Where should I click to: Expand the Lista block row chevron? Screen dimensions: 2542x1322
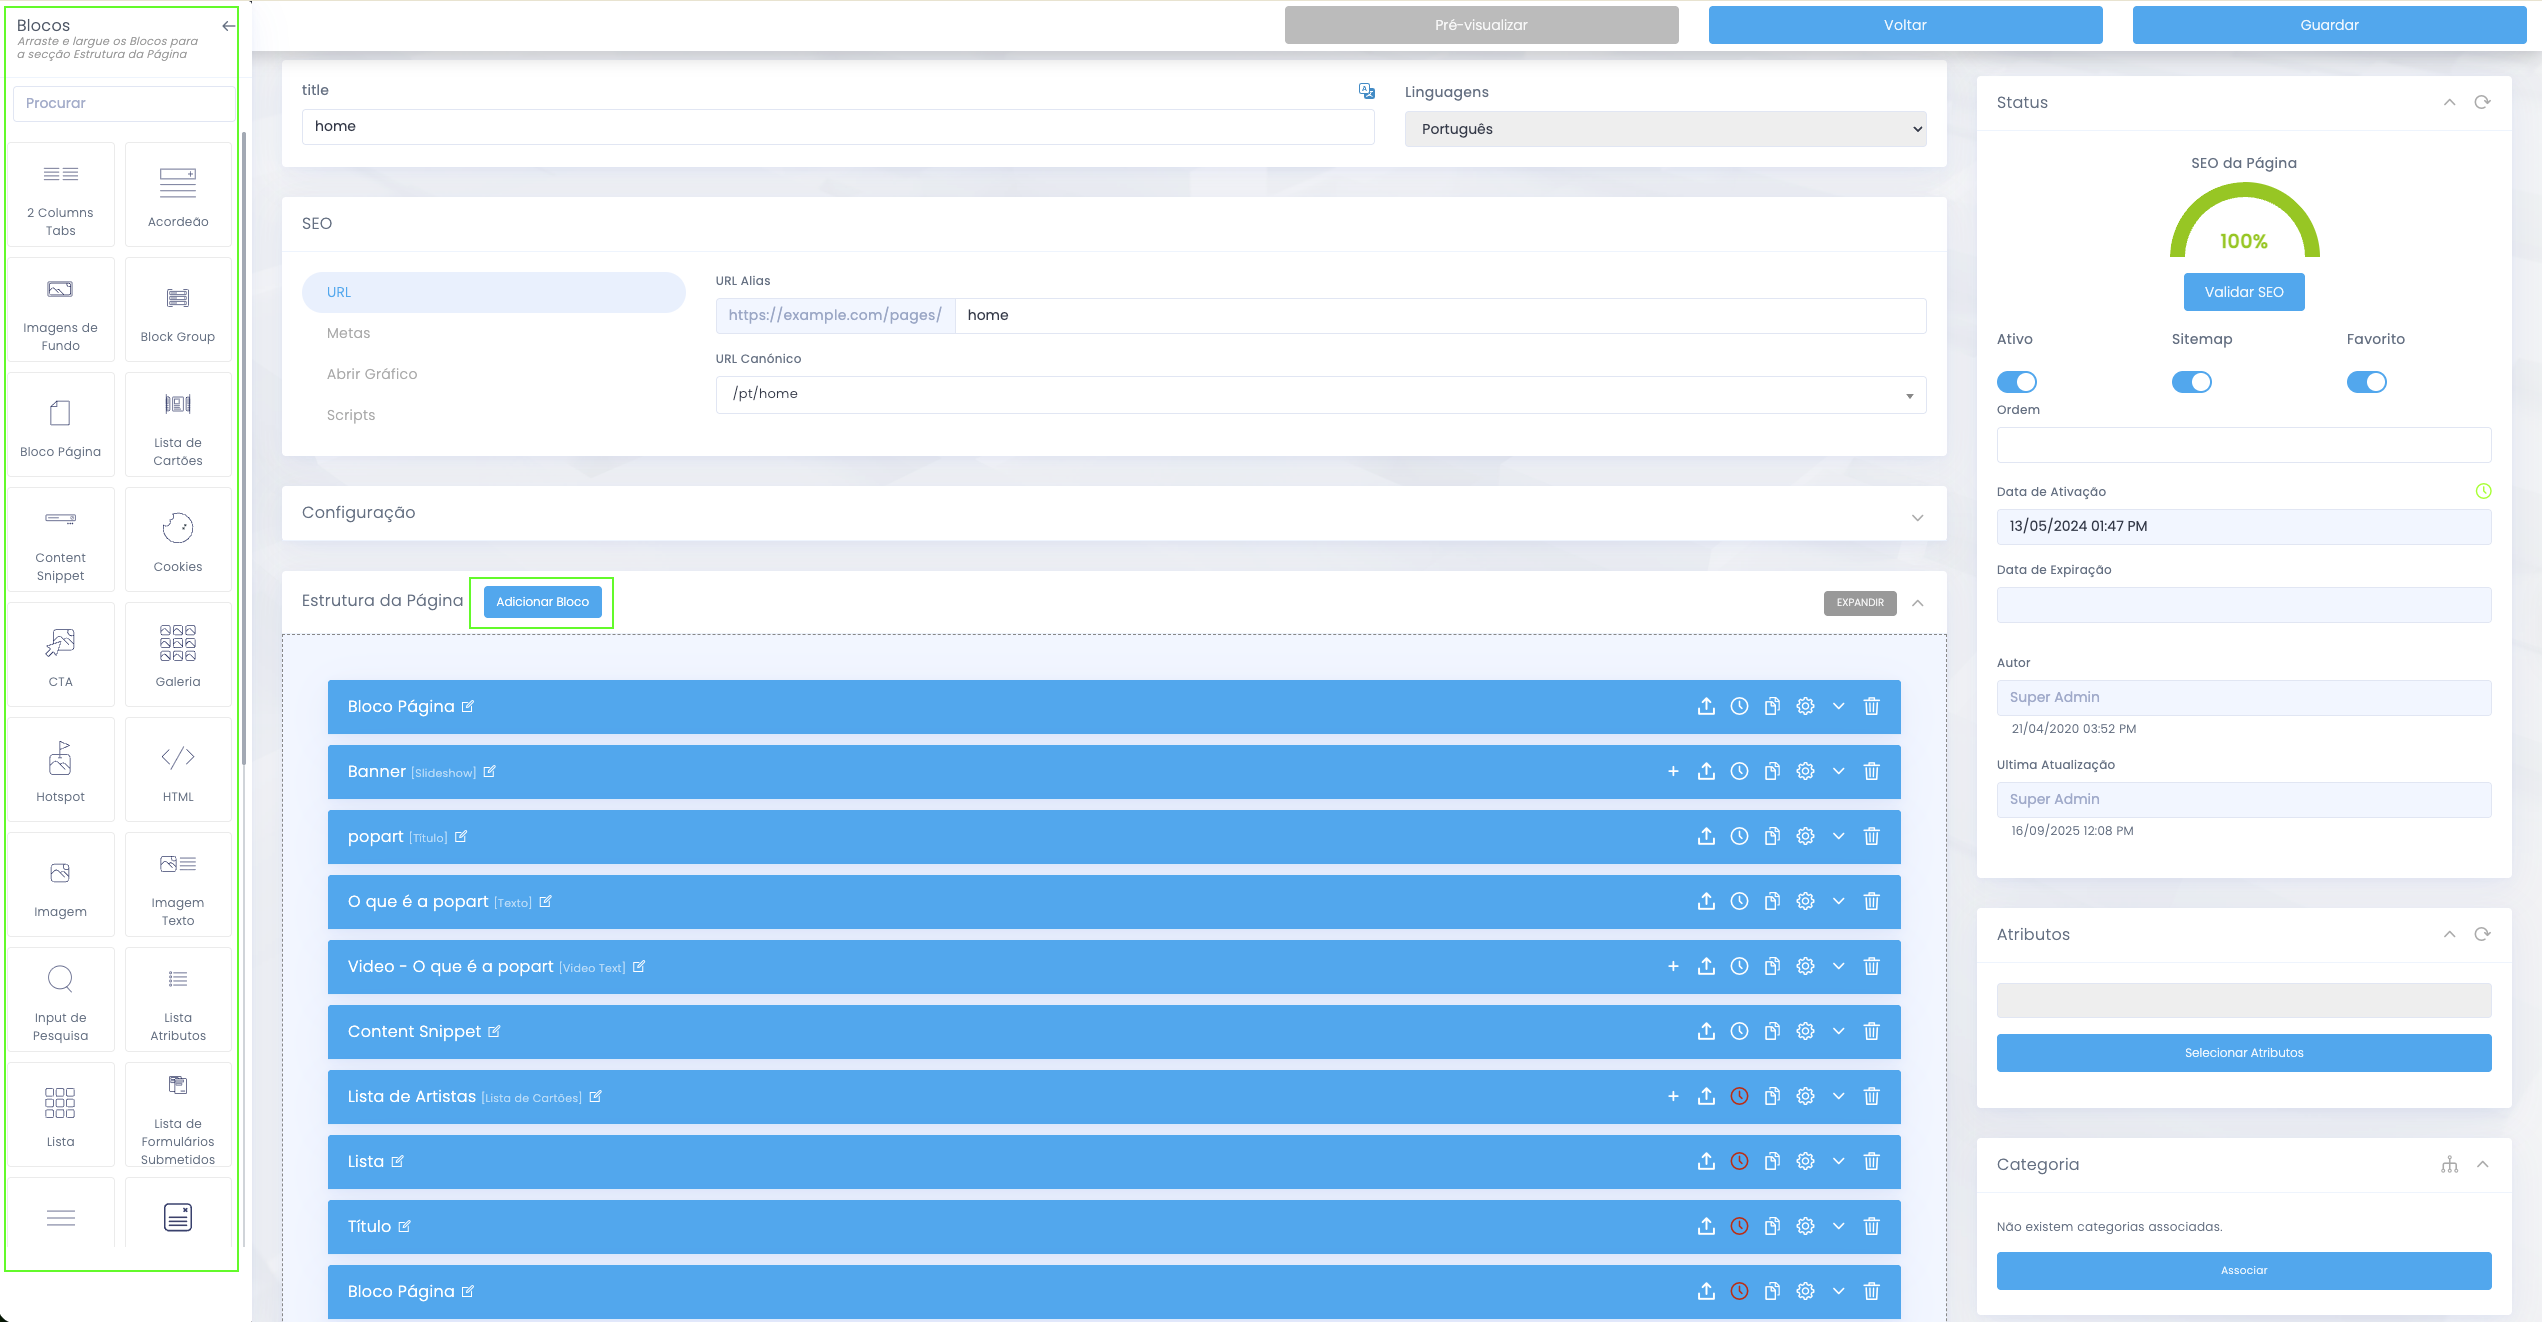(1838, 1162)
